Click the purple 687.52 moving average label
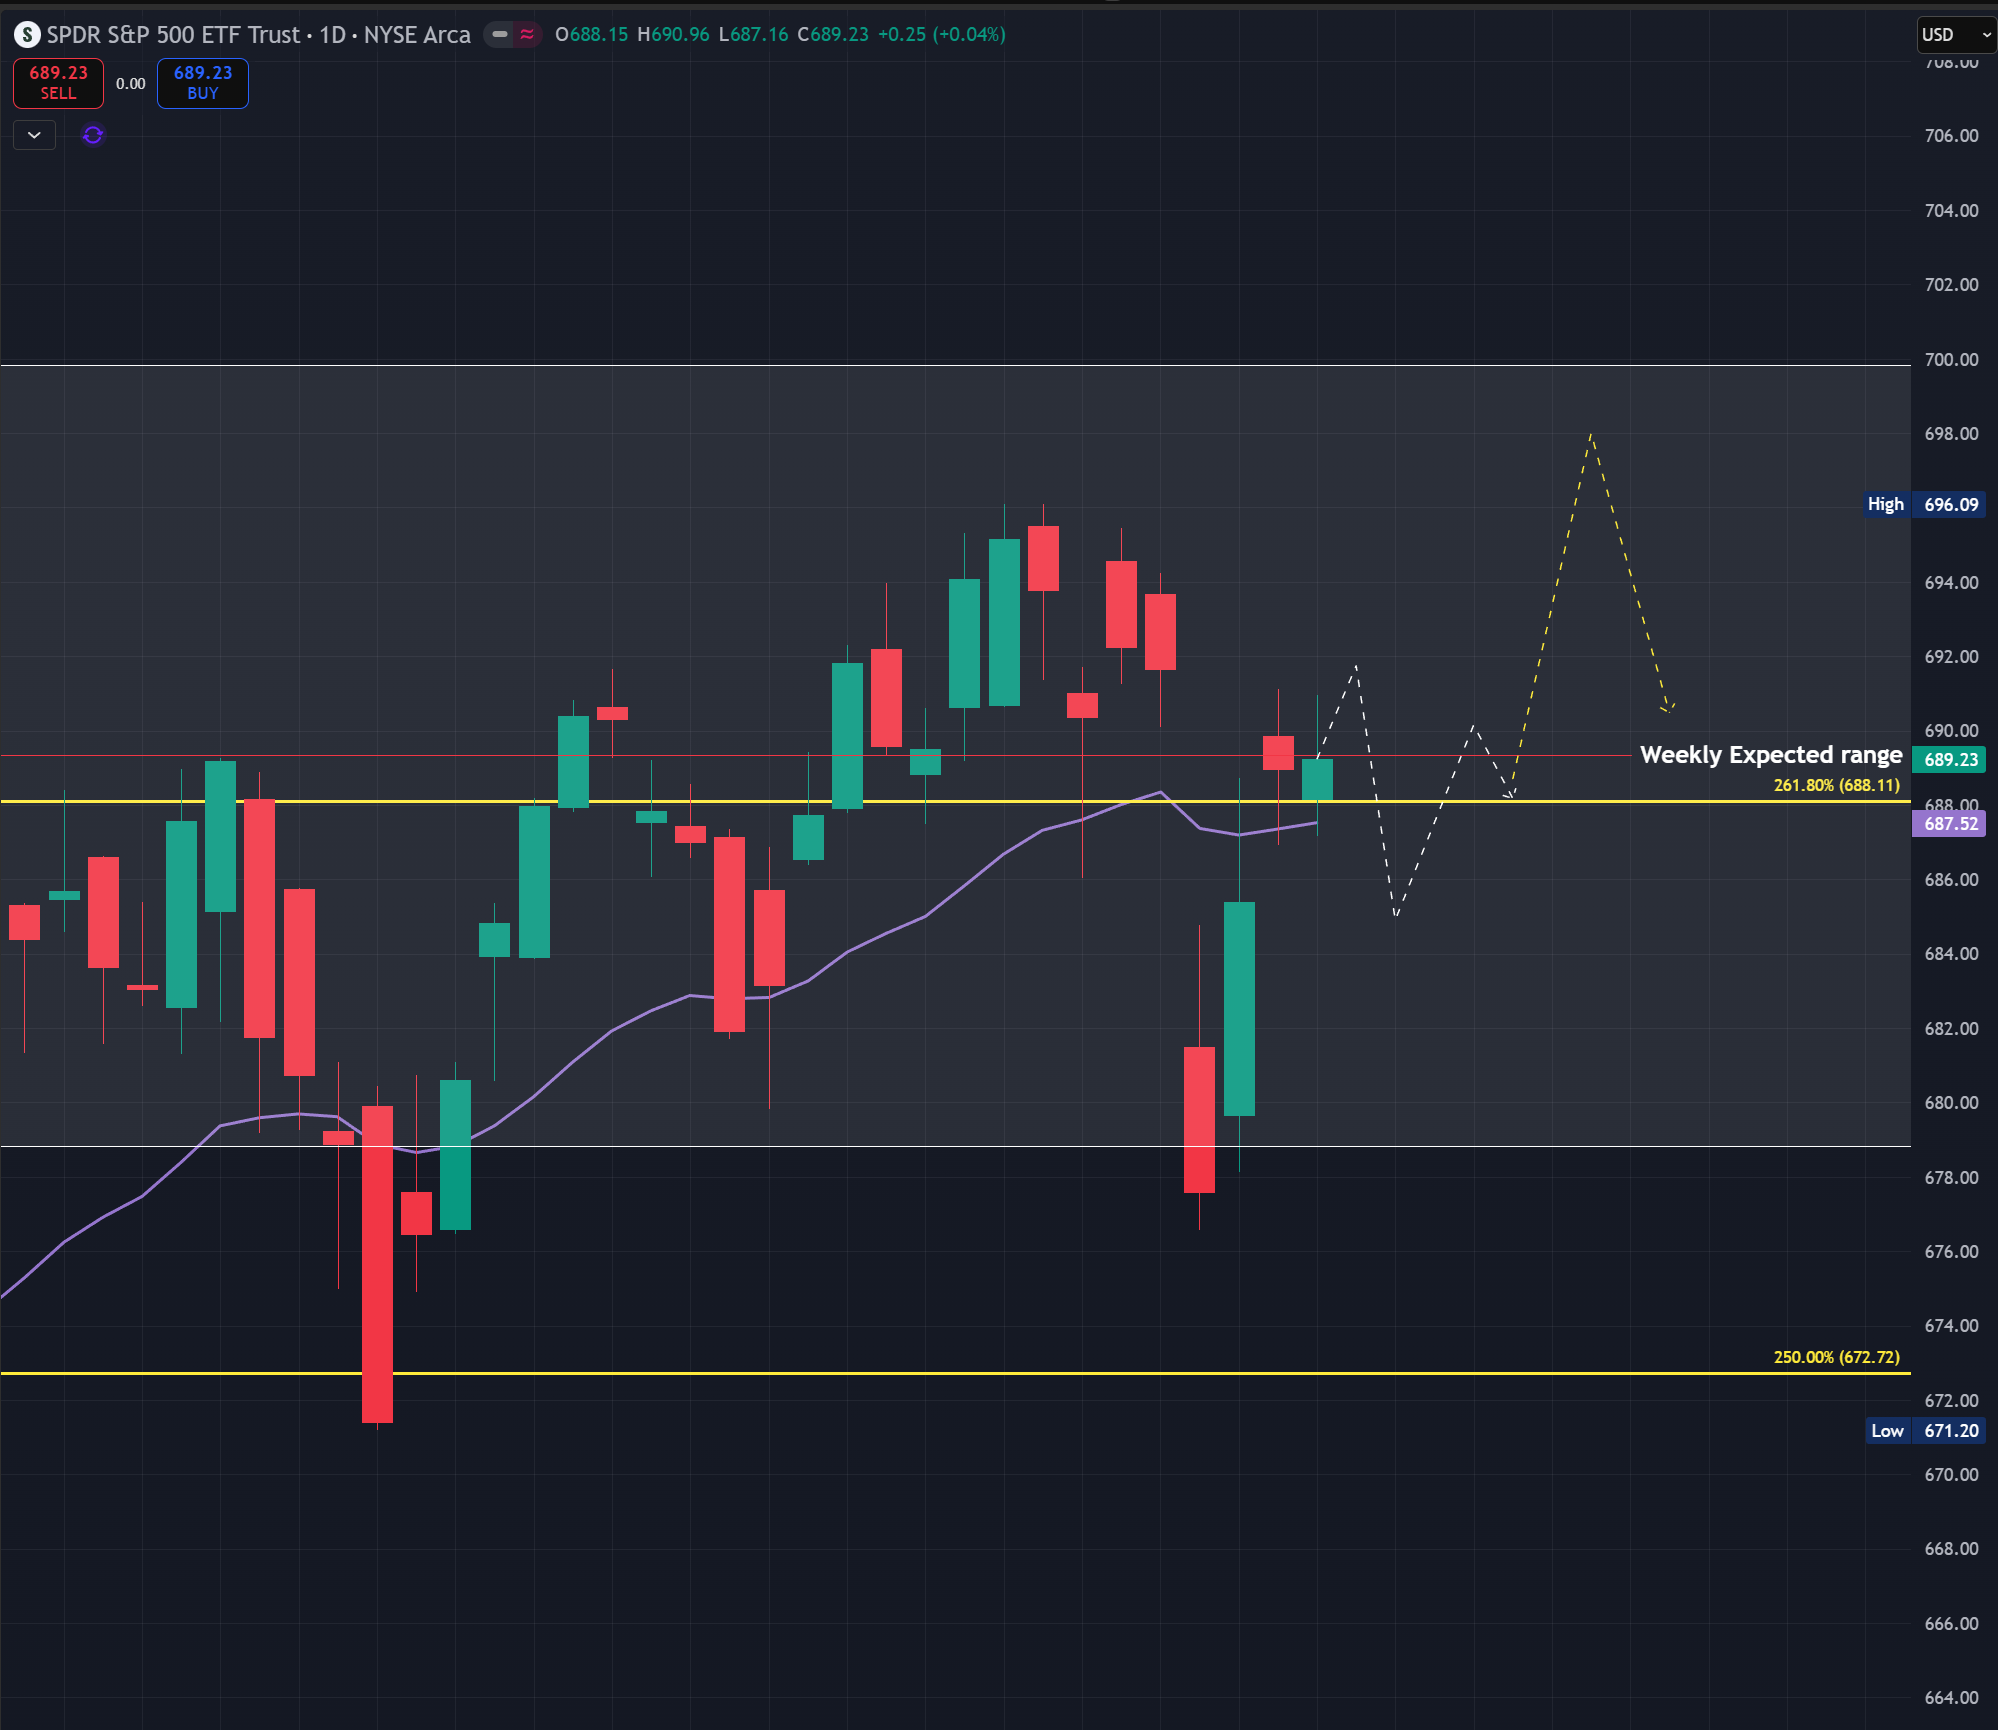Viewport: 1998px width, 1730px height. tap(1950, 824)
